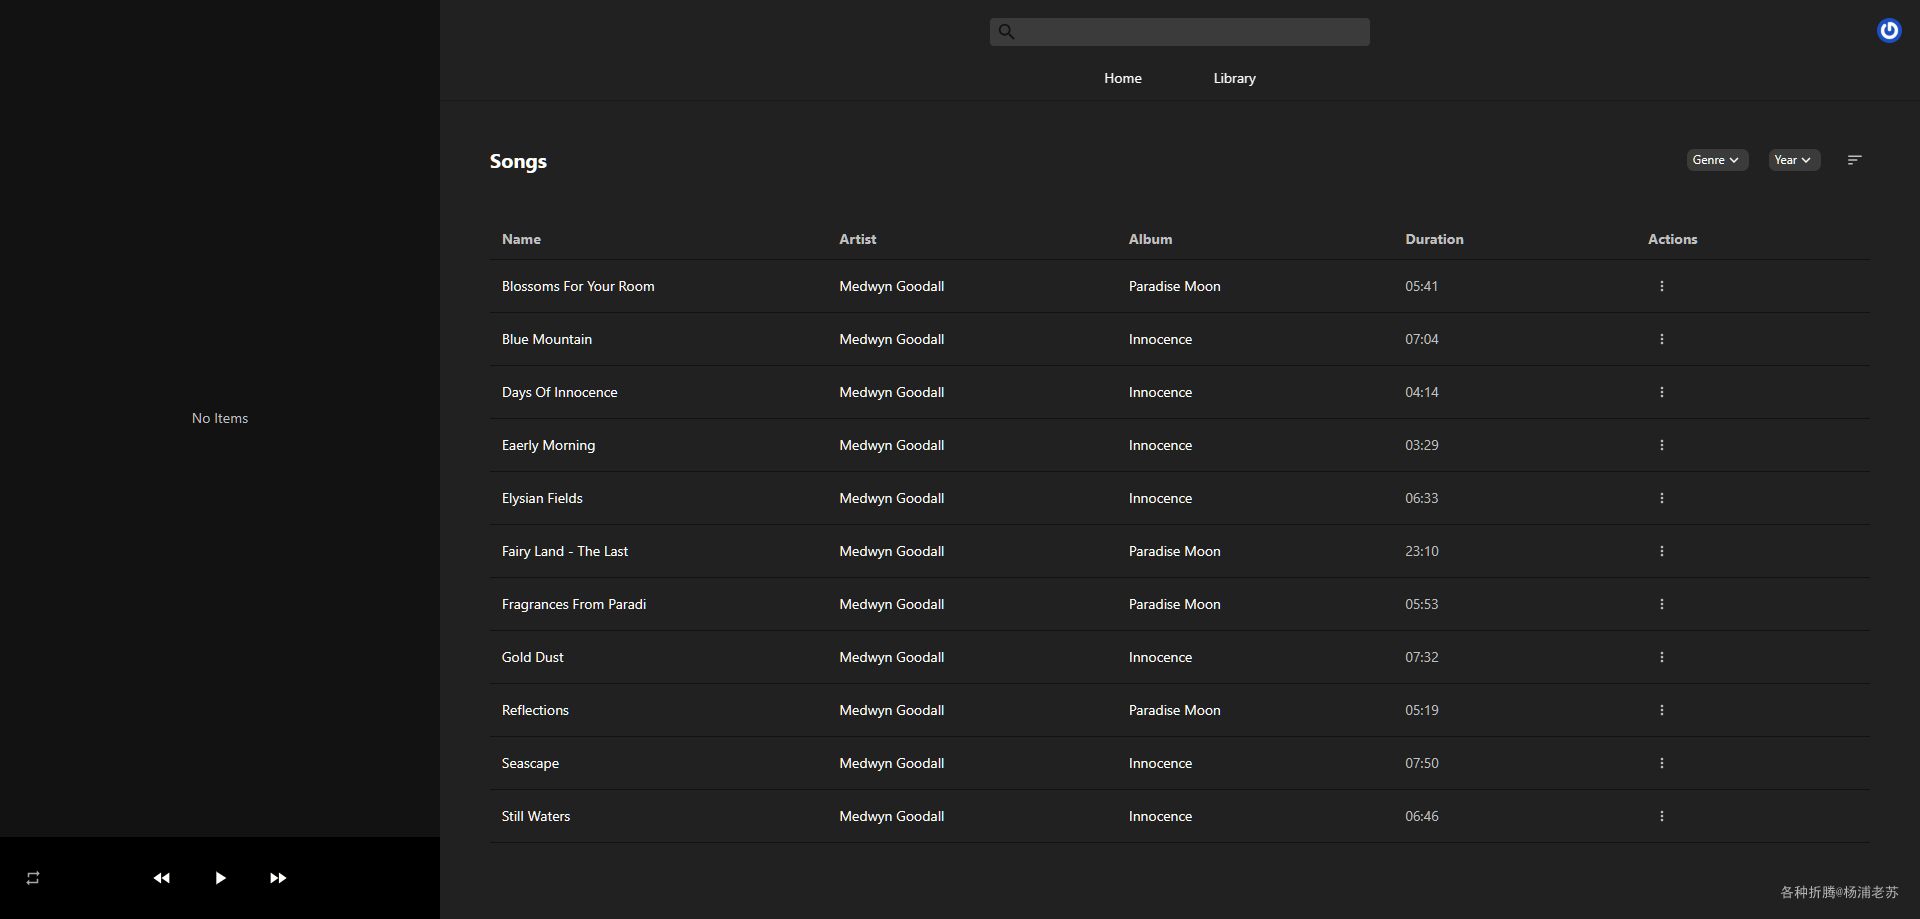Switch to the Library tab
1920x919 pixels.
point(1234,78)
